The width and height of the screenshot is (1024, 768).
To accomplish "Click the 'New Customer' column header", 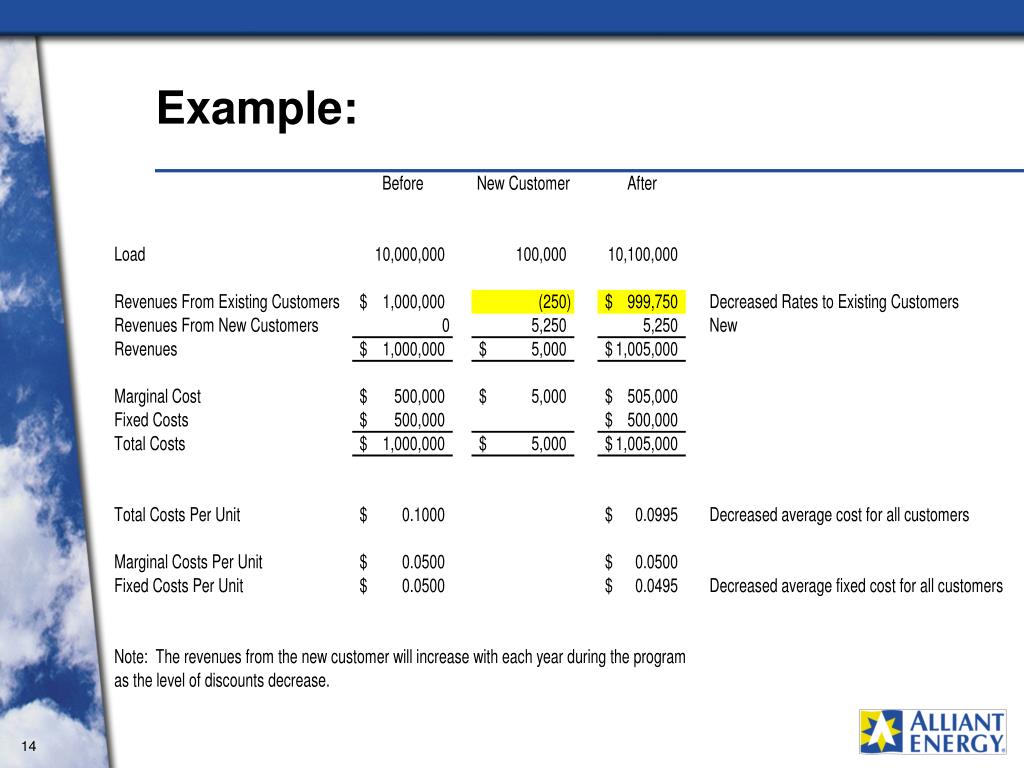I will coord(523,184).
